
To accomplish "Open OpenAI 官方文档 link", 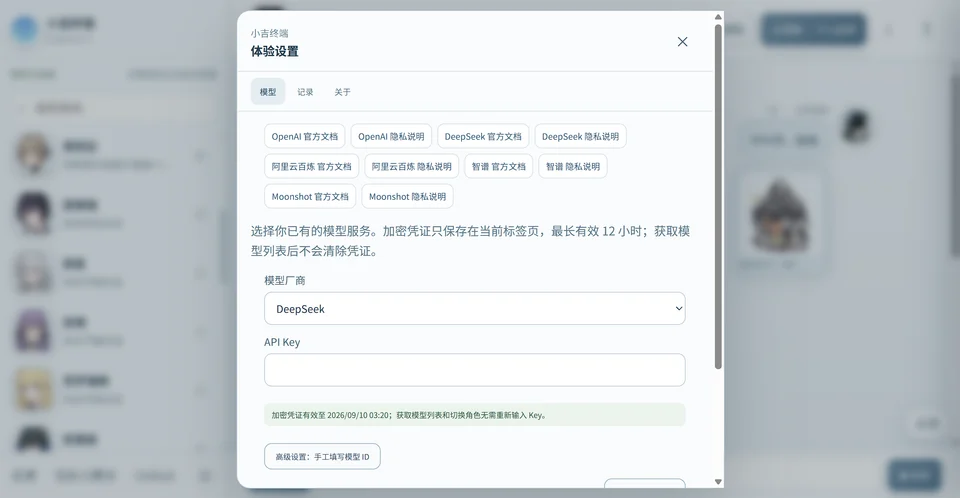I will tap(305, 137).
